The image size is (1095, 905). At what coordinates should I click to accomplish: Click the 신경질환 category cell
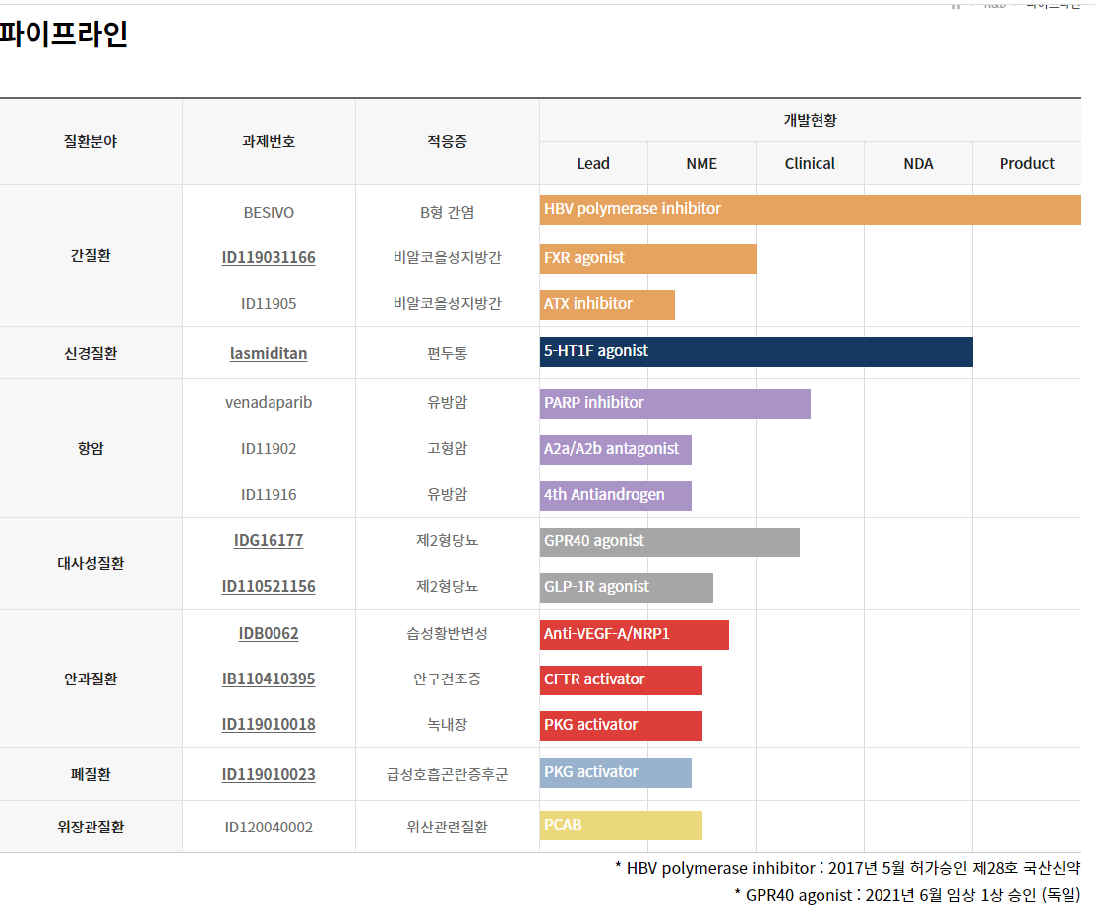[x=91, y=353]
